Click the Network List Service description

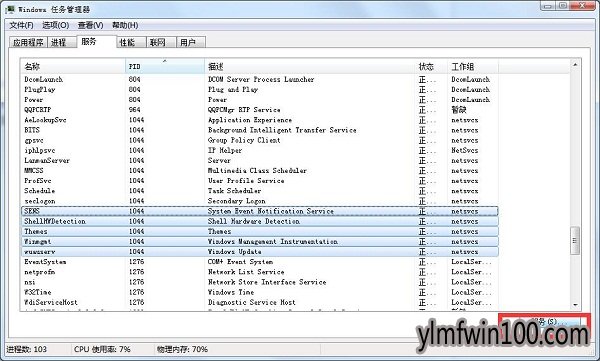(x=246, y=272)
